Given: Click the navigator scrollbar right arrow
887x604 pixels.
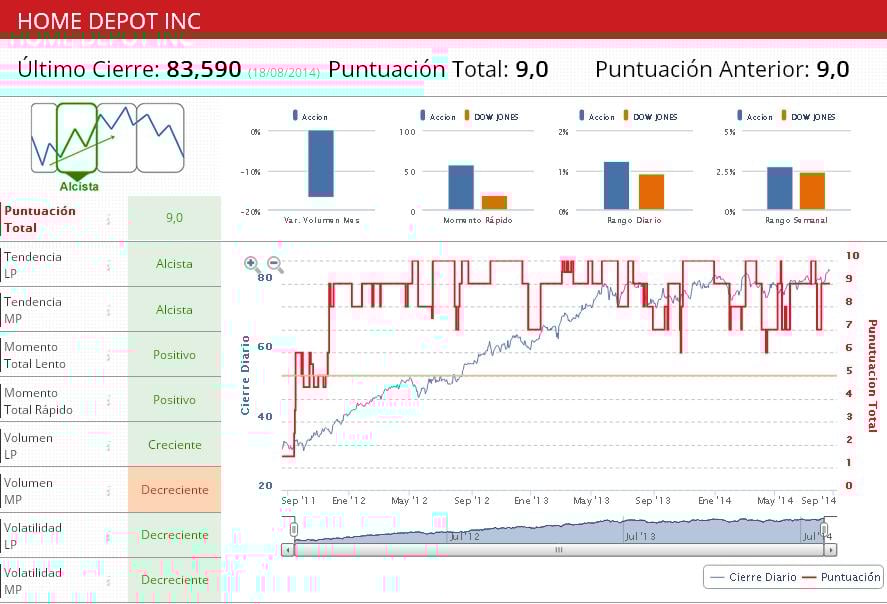Looking at the screenshot, I should point(830,550).
